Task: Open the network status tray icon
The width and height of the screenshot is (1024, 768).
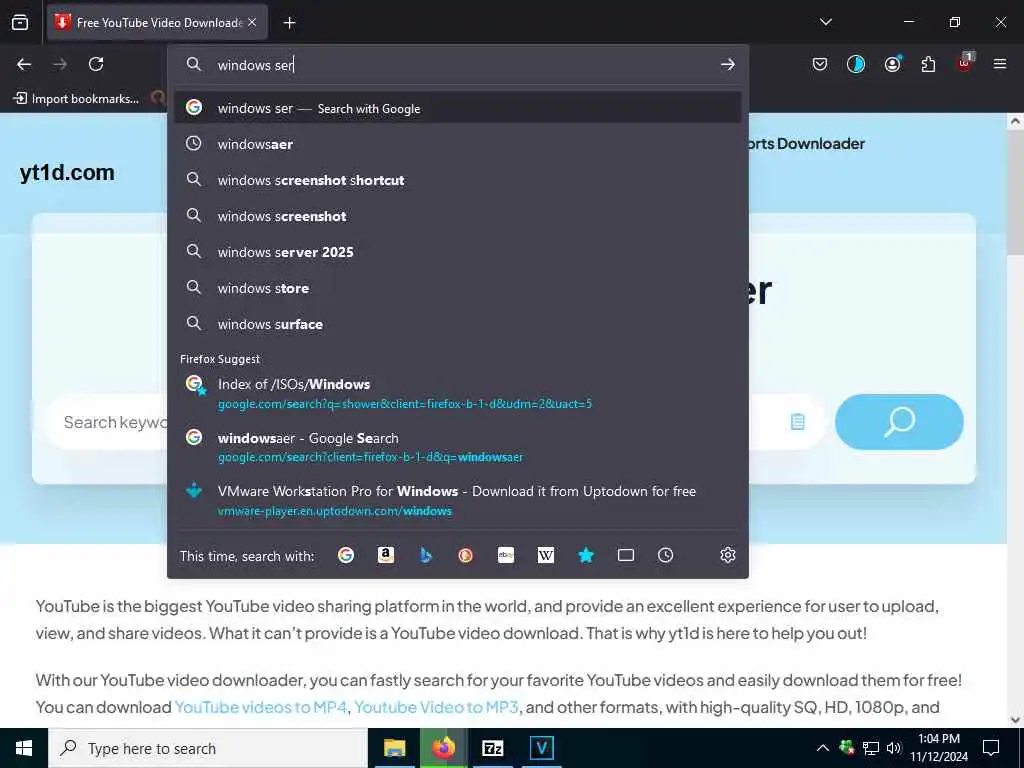Action: (871, 748)
